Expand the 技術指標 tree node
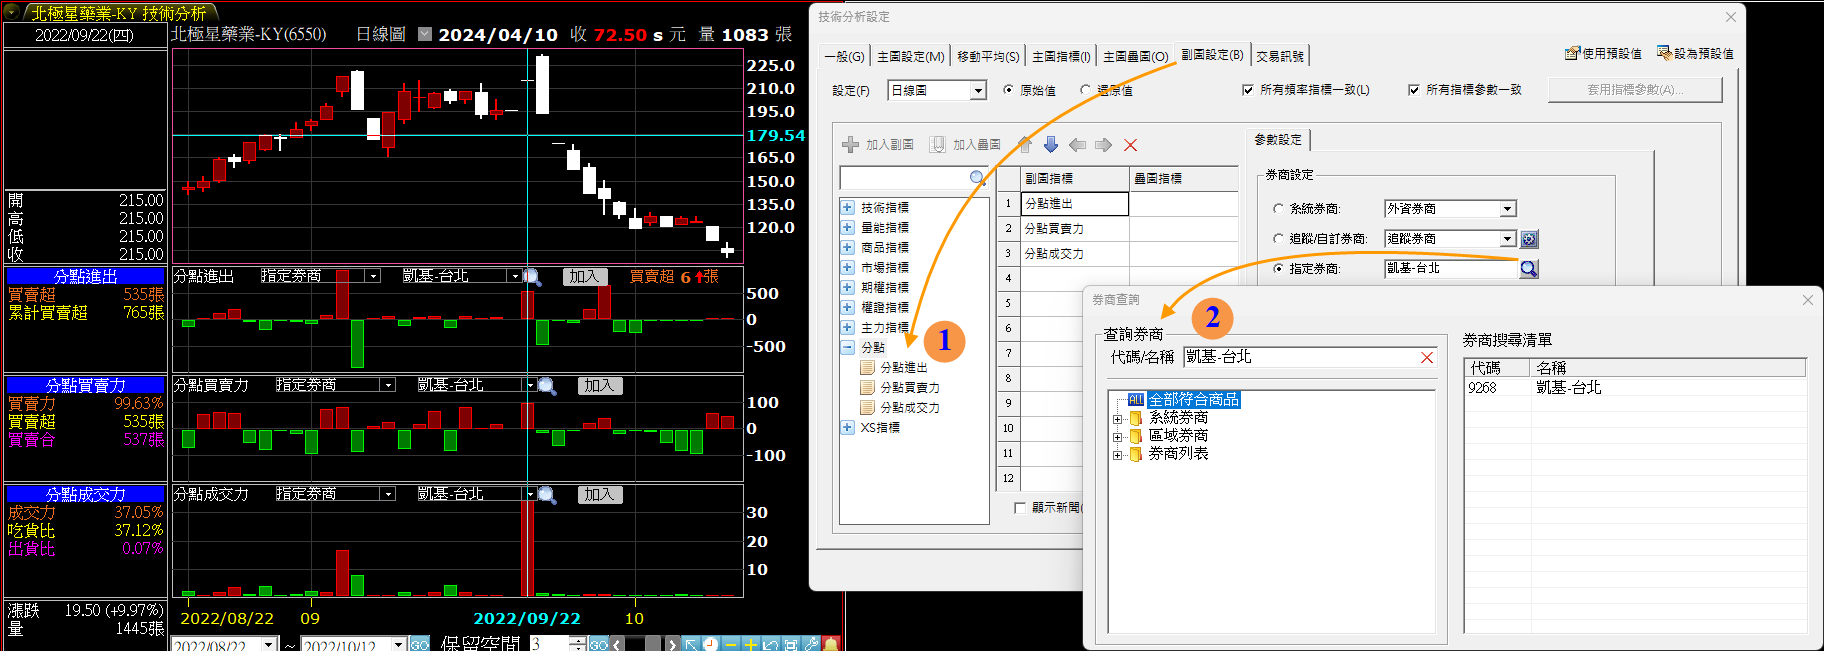Viewport: 1824px width, 651px height. pos(847,208)
